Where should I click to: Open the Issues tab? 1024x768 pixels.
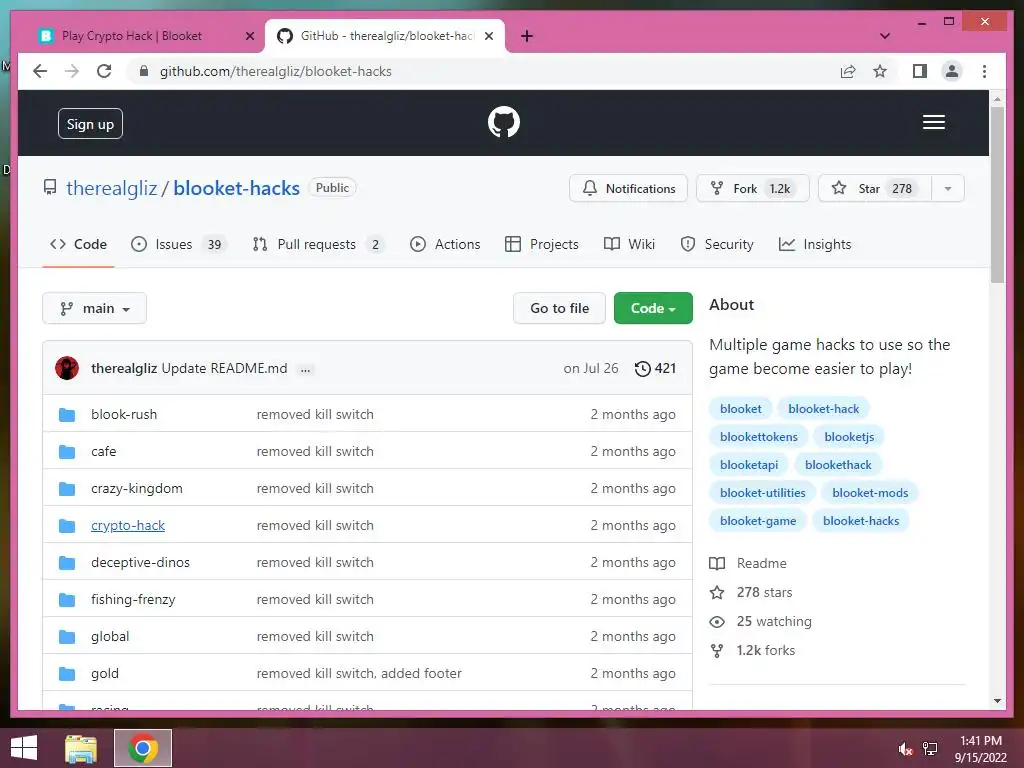178,244
